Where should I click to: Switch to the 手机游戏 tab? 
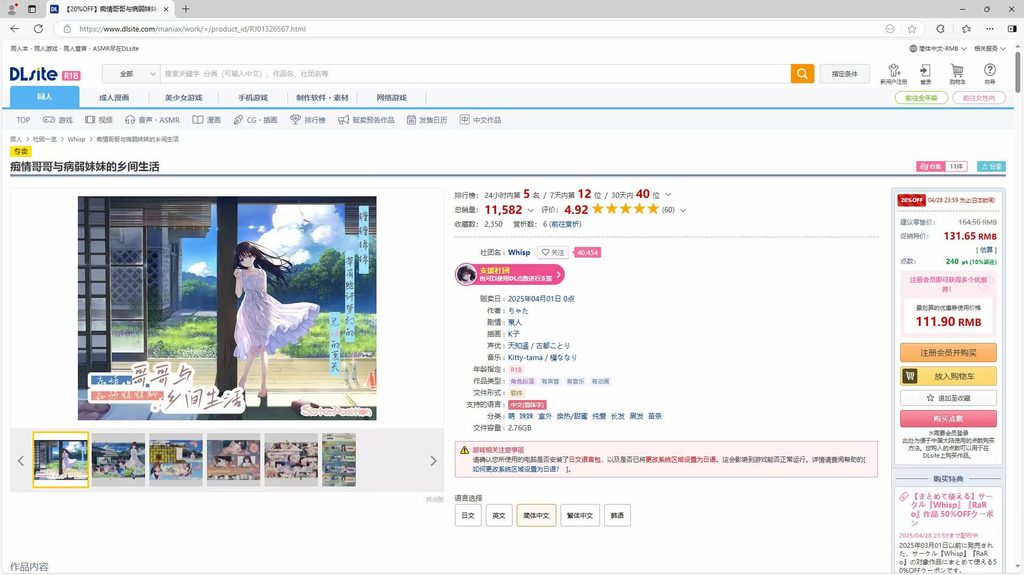click(253, 97)
